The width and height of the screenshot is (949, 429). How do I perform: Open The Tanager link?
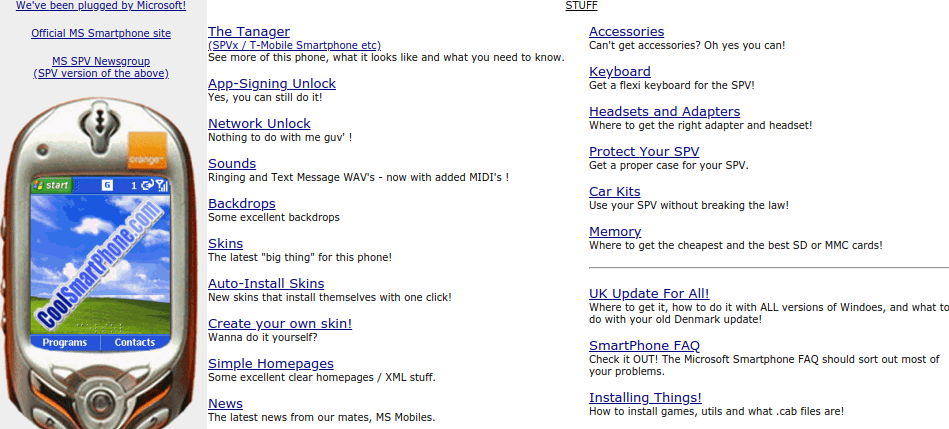[x=249, y=31]
